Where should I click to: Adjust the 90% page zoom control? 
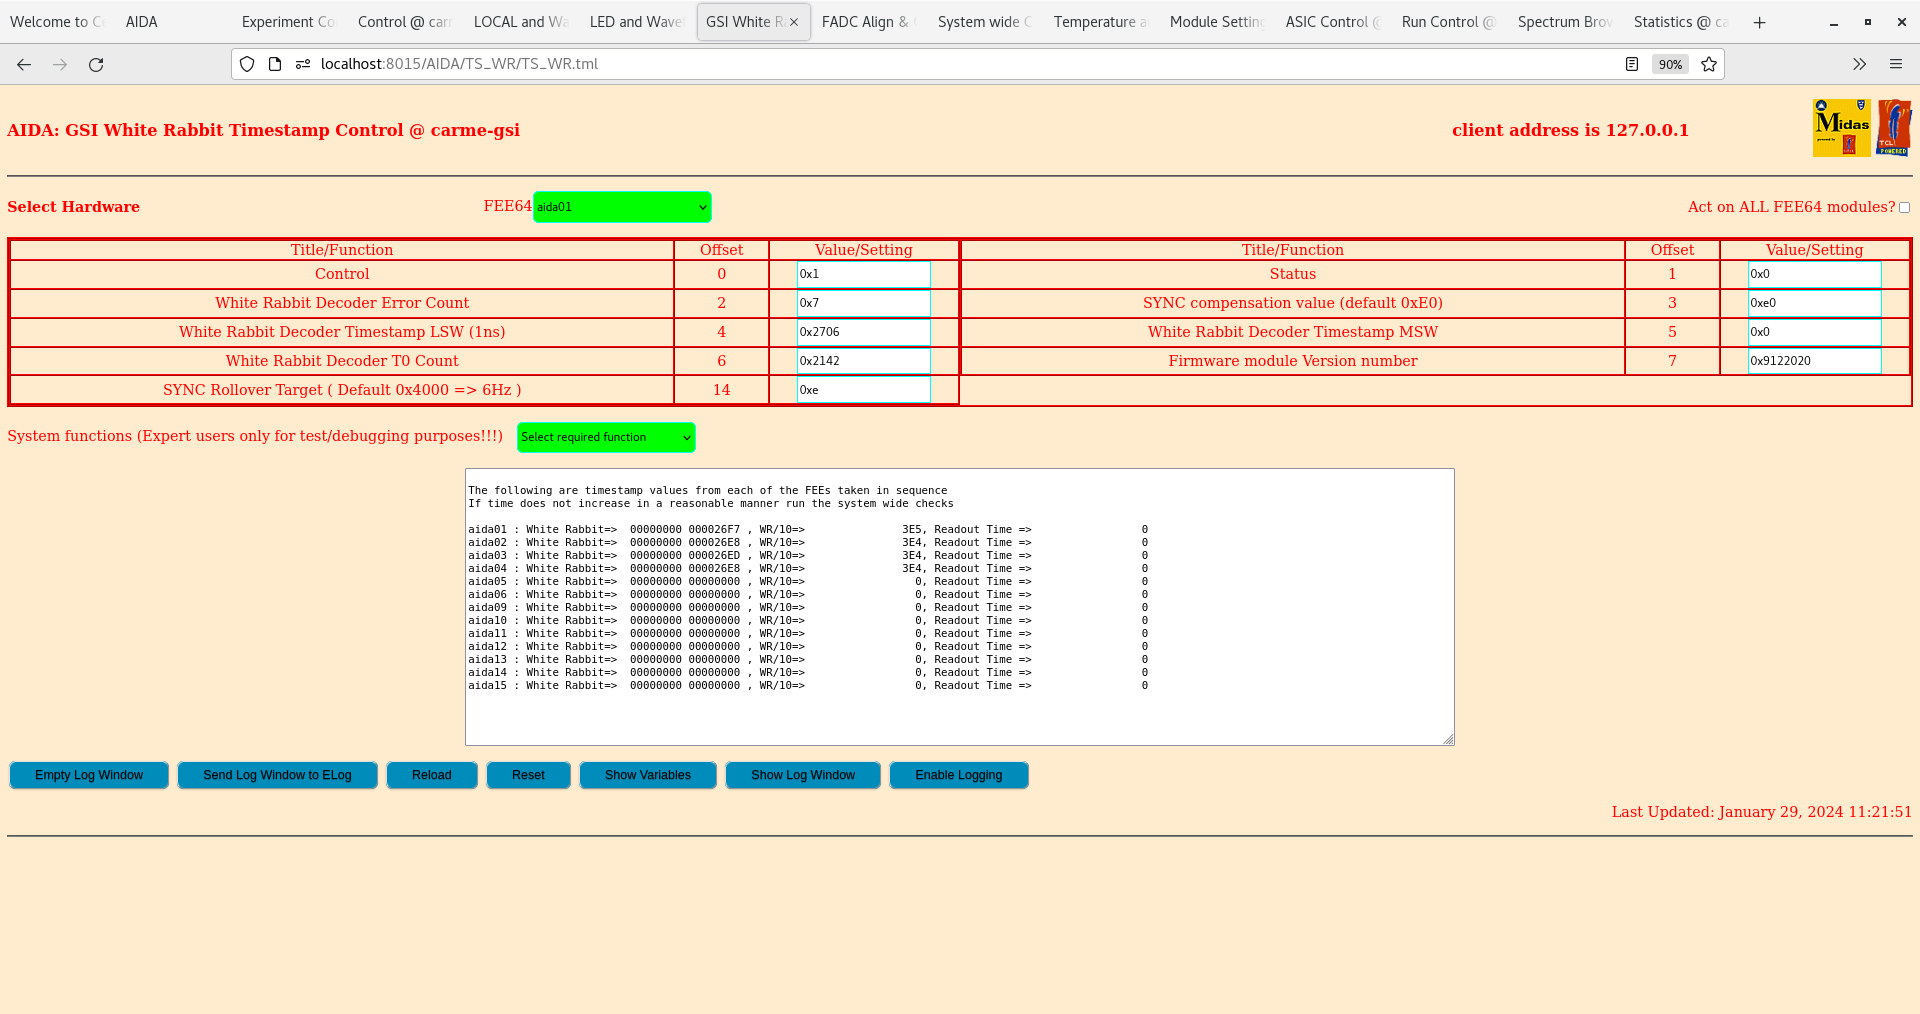click(1670, 64)
